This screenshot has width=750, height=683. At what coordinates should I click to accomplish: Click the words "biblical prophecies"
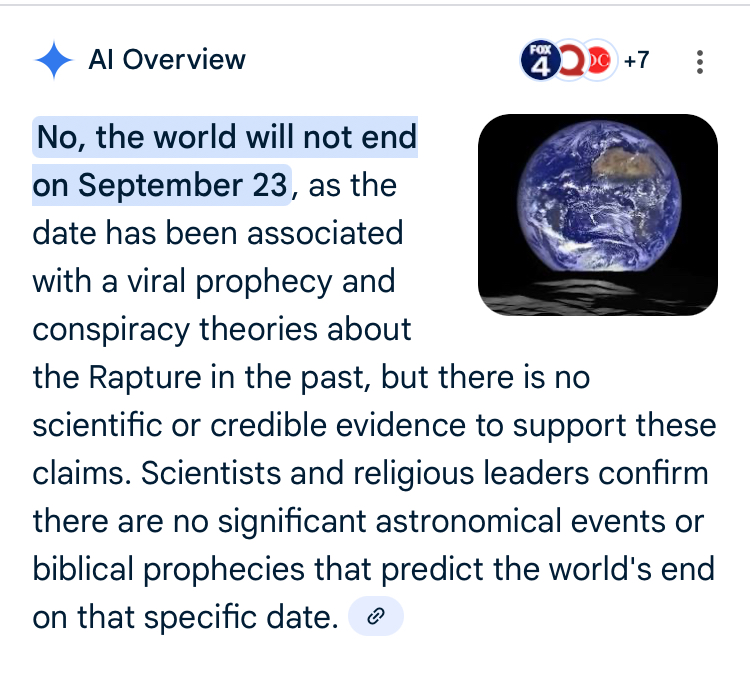click(x=168, y=569)
